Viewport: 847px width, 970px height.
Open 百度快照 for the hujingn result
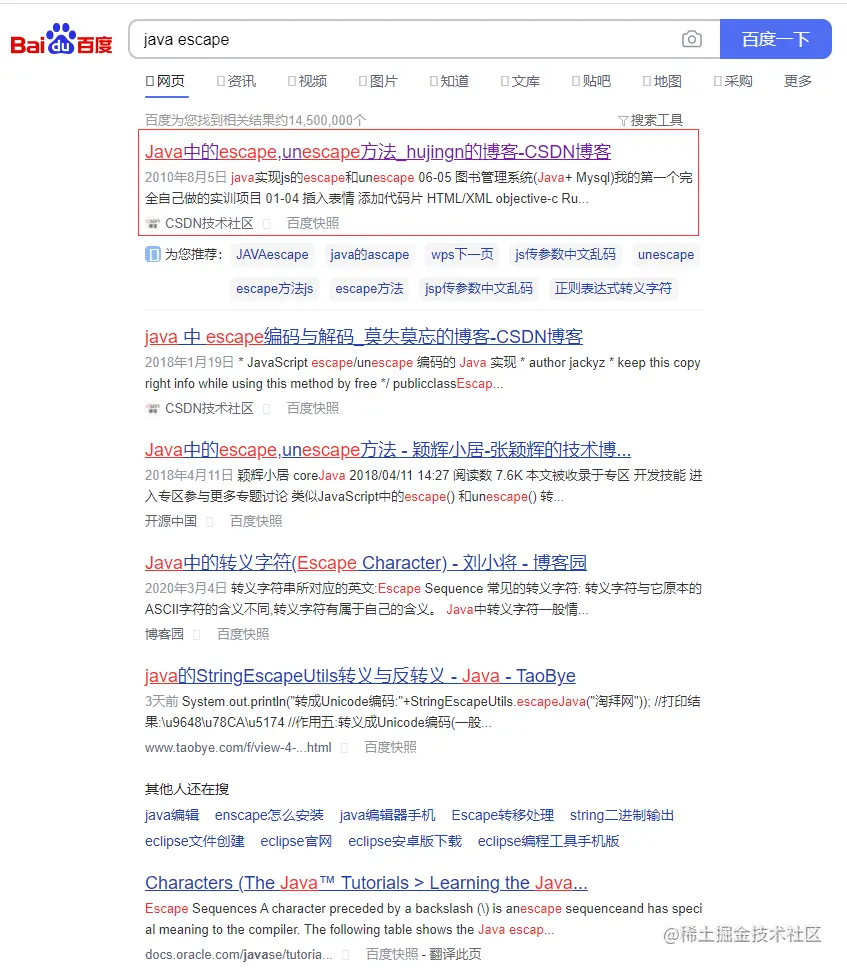click(x=312, y=223)
